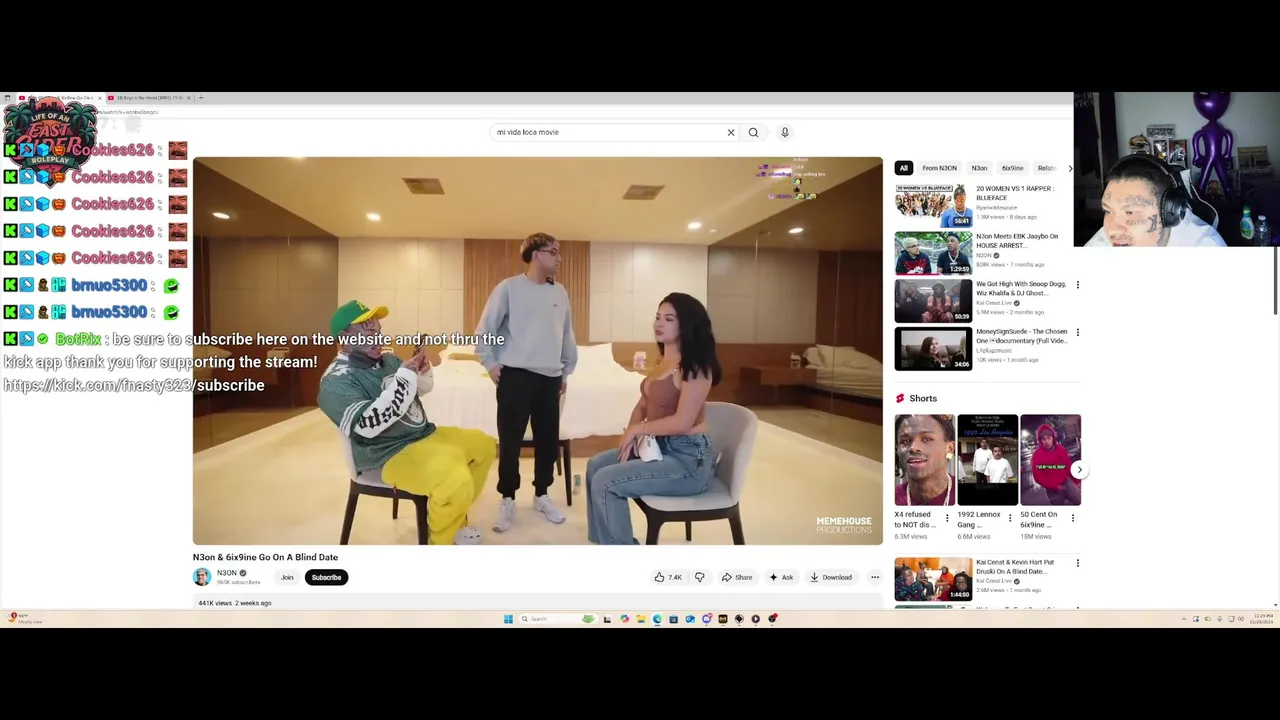The image size is (1280, 720).
Task: Open MoneySignSuede documentary thumbnail
Action: coord(933,348)
